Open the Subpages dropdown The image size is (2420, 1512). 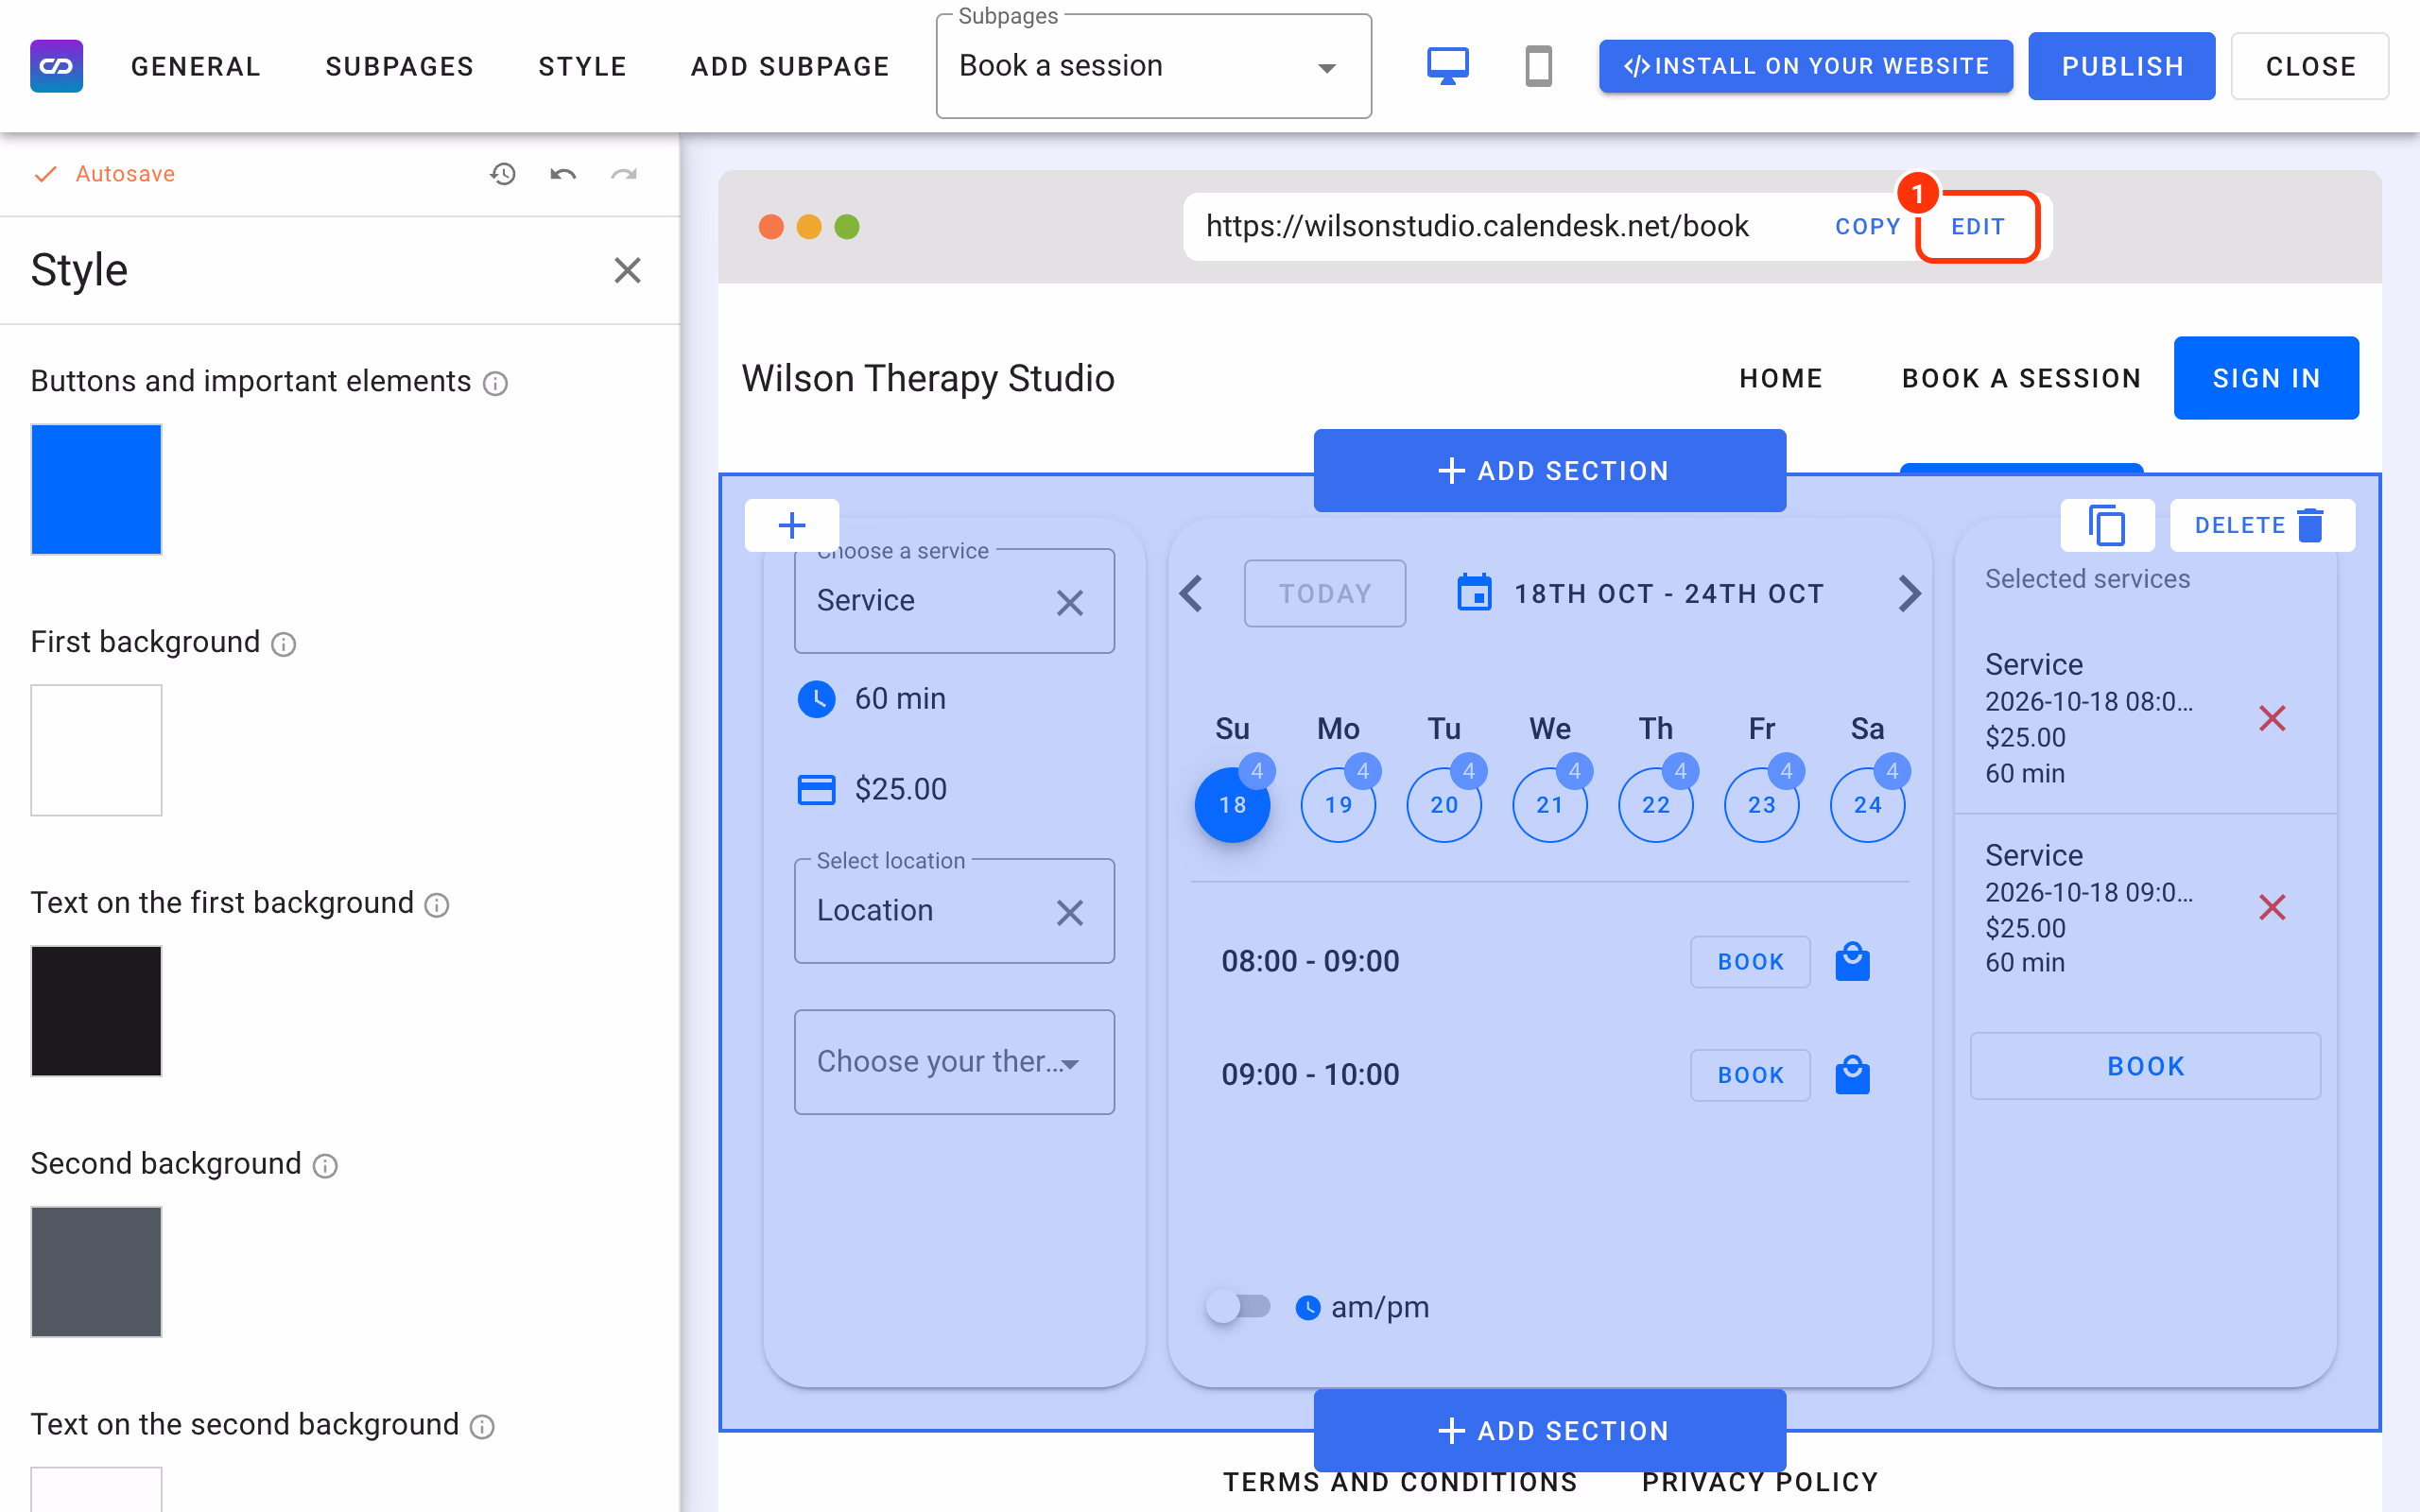pyautogui.click(x=1153, y=66)
